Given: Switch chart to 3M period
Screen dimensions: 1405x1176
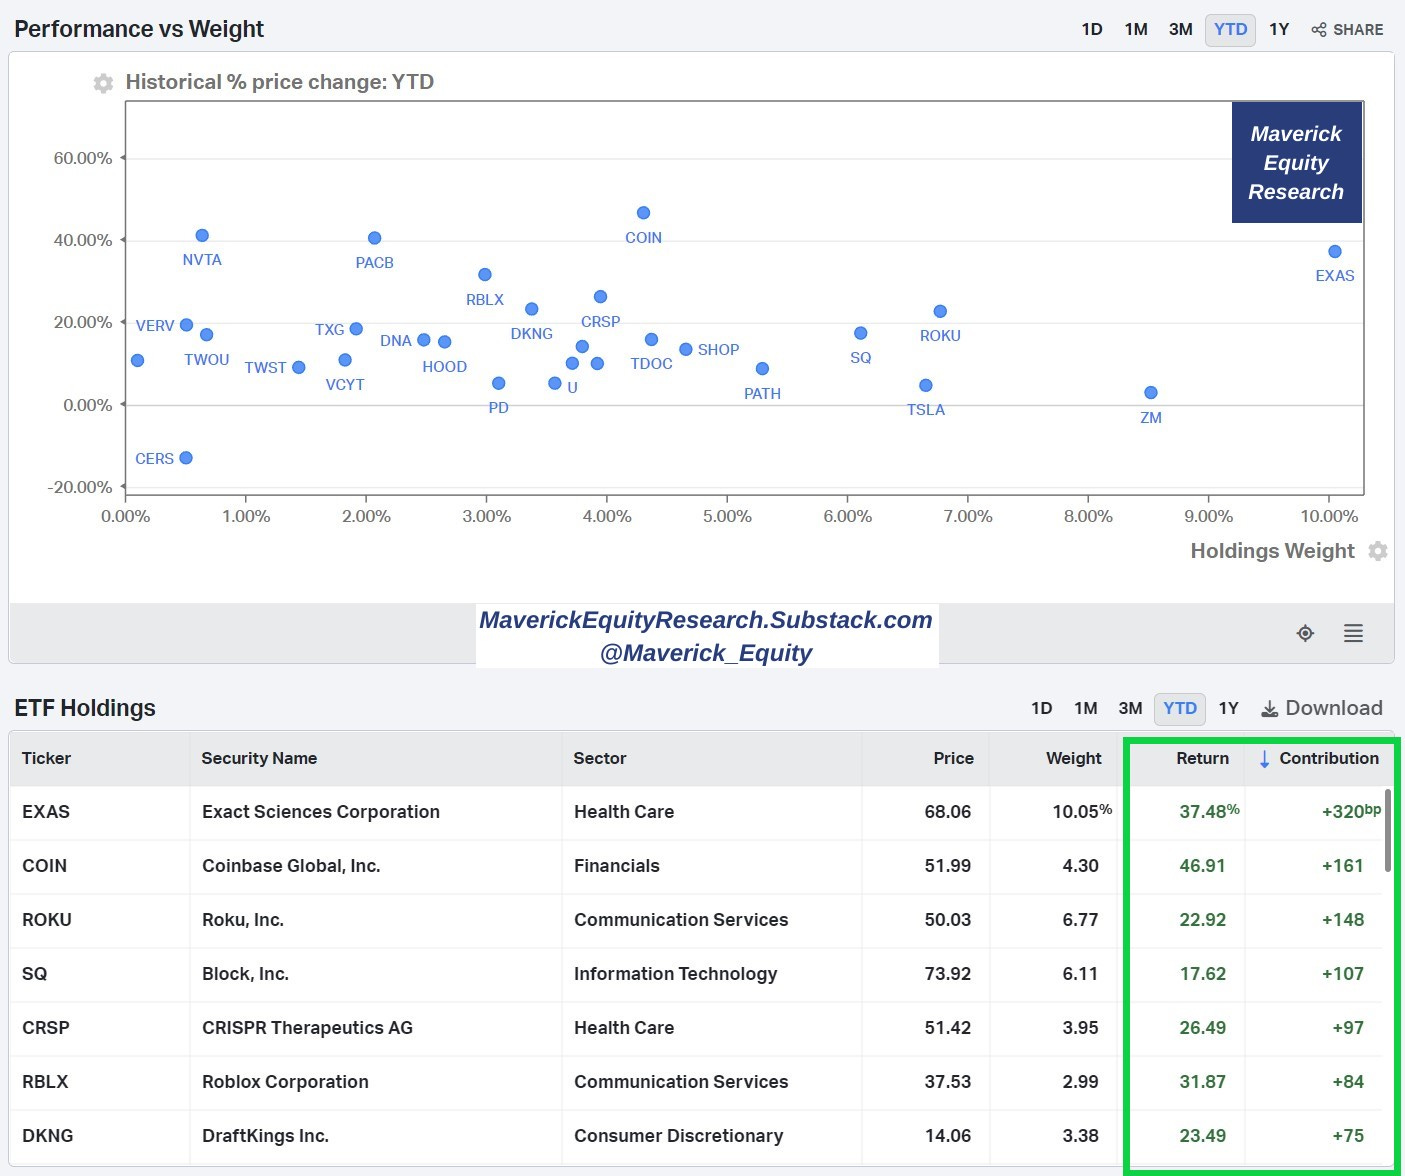Looking at the screenshot, I should [1181, 30].
